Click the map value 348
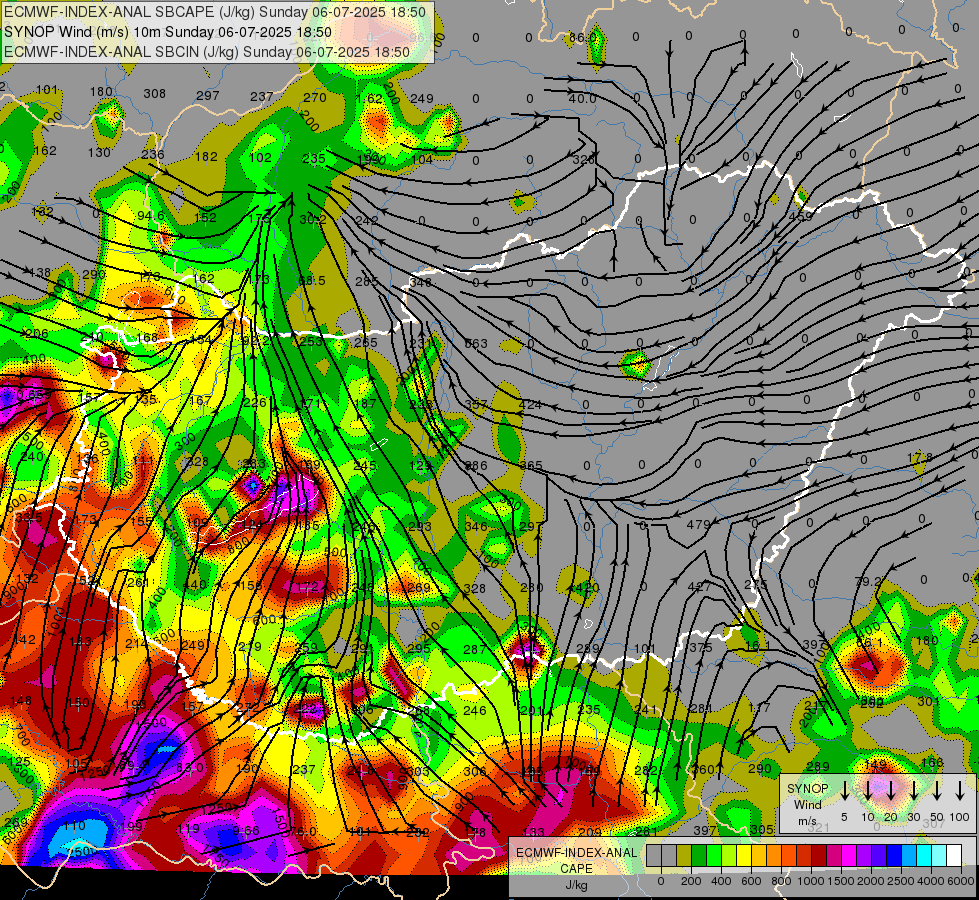Viewport: 979px width, 900px height. [421, 282]
